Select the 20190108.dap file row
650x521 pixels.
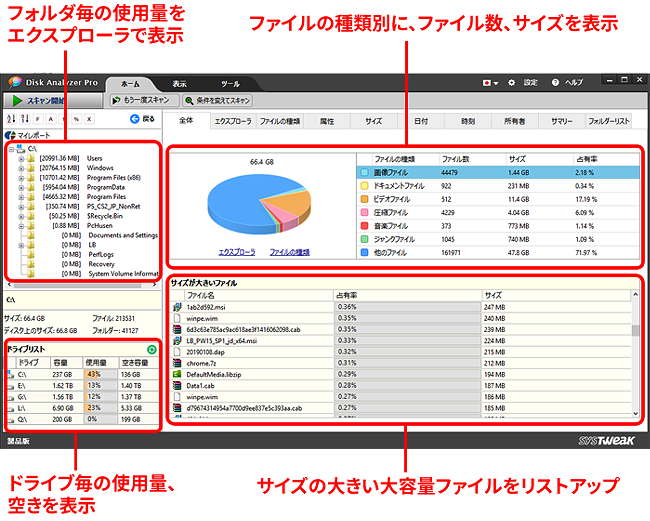401,352
